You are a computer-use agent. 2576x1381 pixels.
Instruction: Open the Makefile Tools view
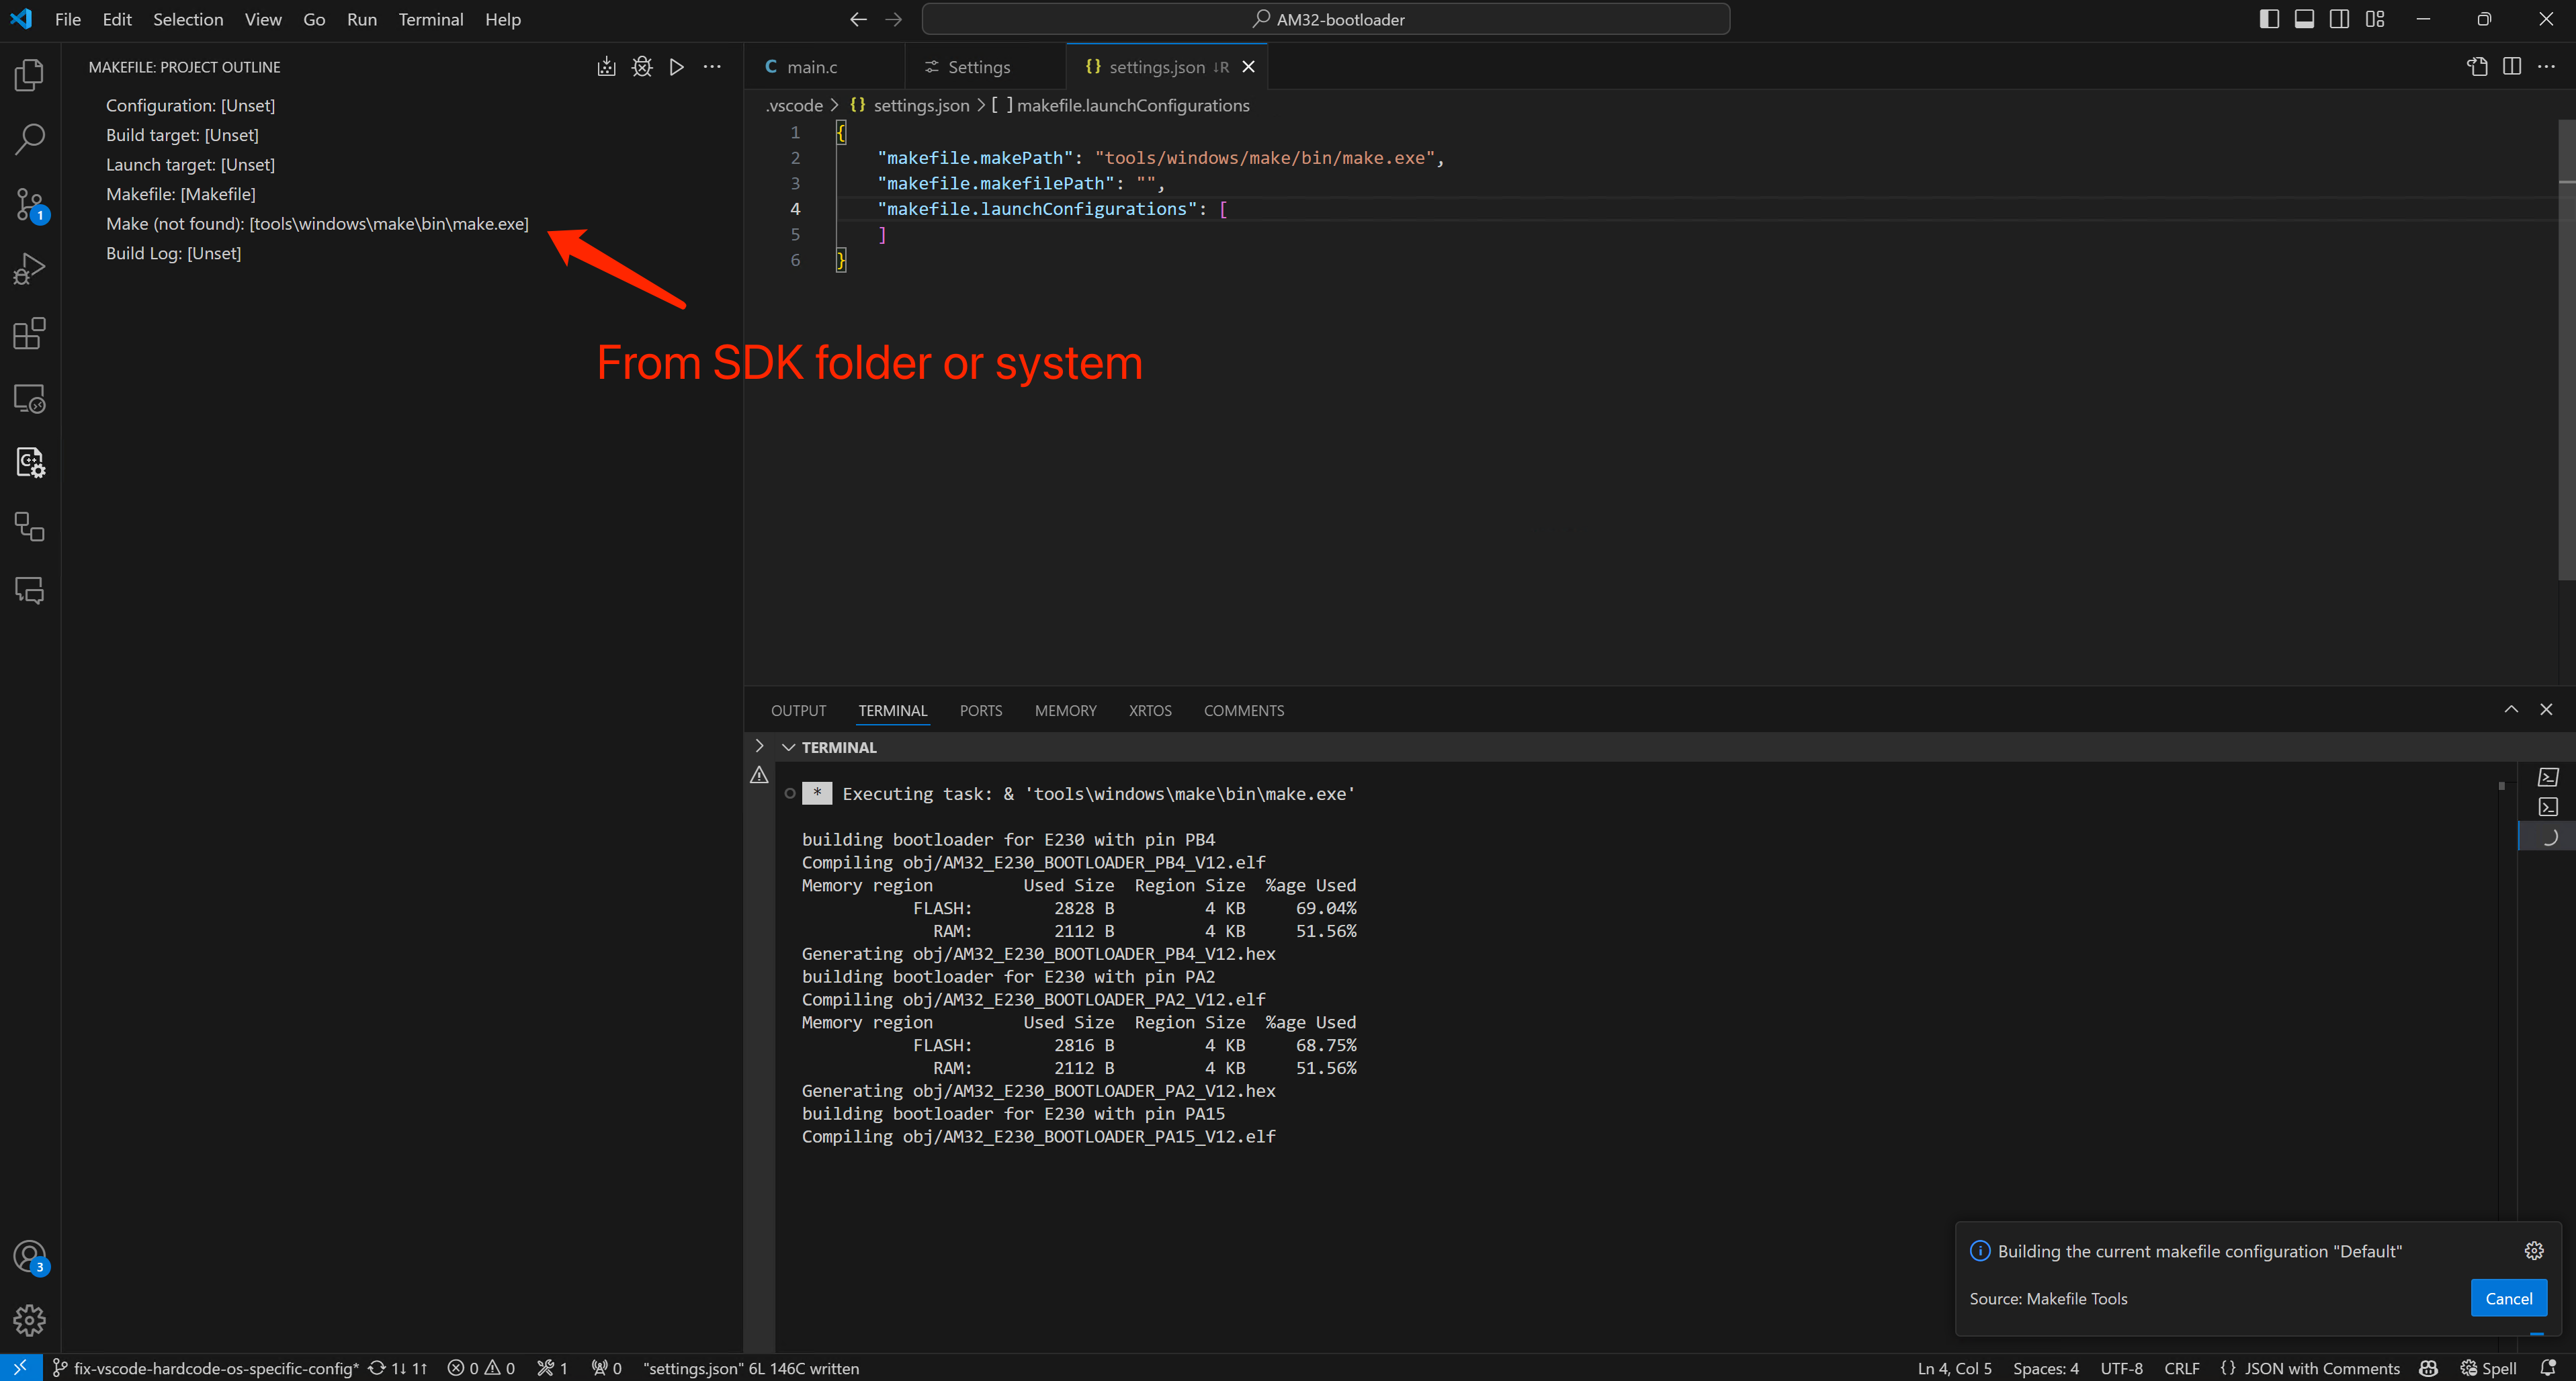pos(30,462)
